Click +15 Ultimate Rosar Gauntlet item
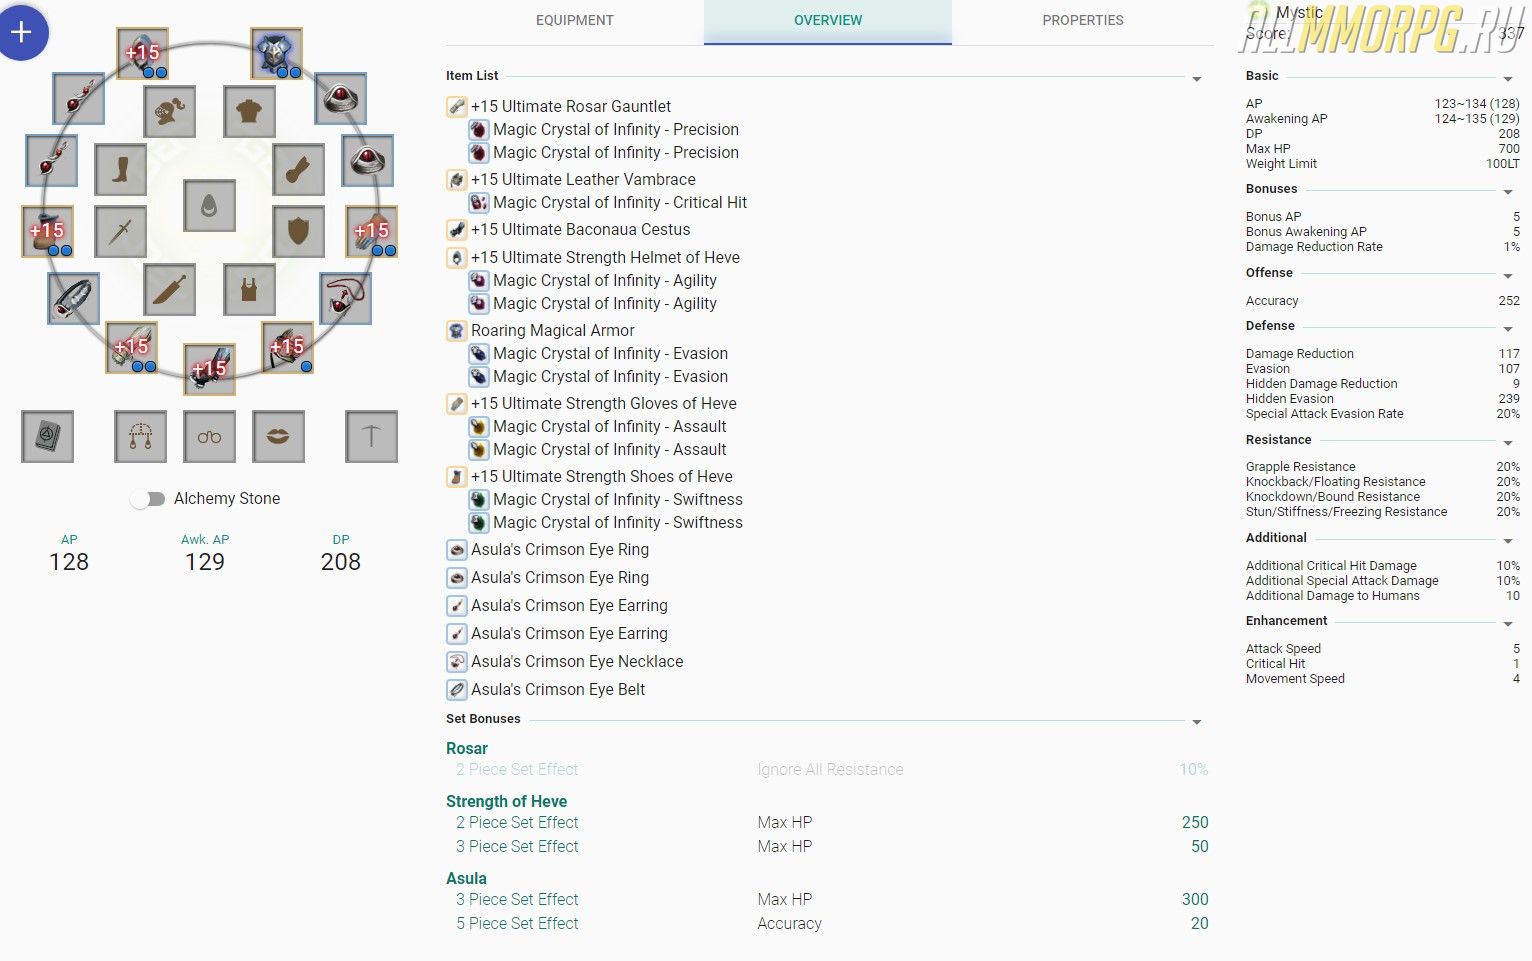Viewport: 1532px width, 961px height. (x=570, y=106)
